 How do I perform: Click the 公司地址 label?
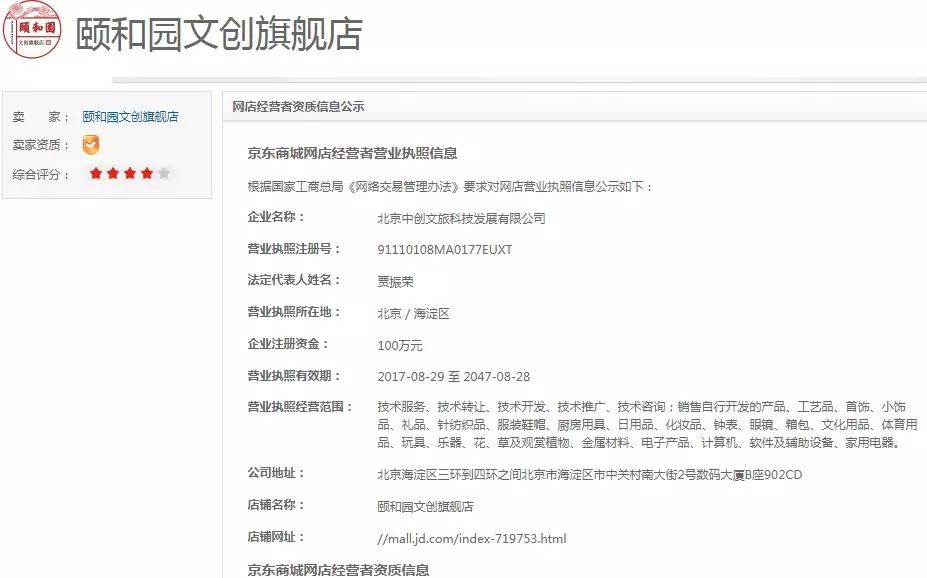tap(276, 473)
